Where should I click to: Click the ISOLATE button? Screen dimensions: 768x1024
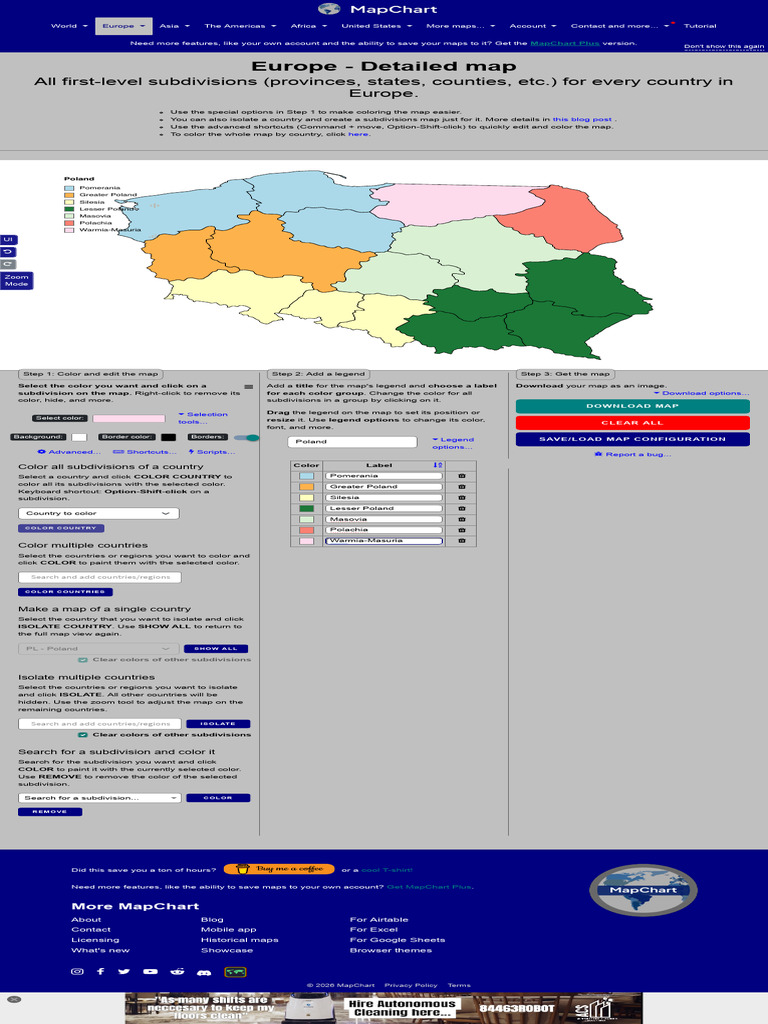217,724
